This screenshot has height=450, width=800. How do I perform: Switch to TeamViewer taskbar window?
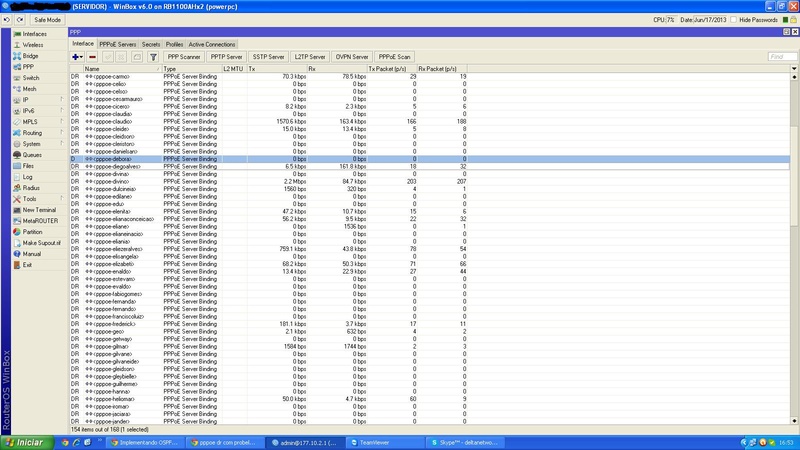(x=386, y=442)
